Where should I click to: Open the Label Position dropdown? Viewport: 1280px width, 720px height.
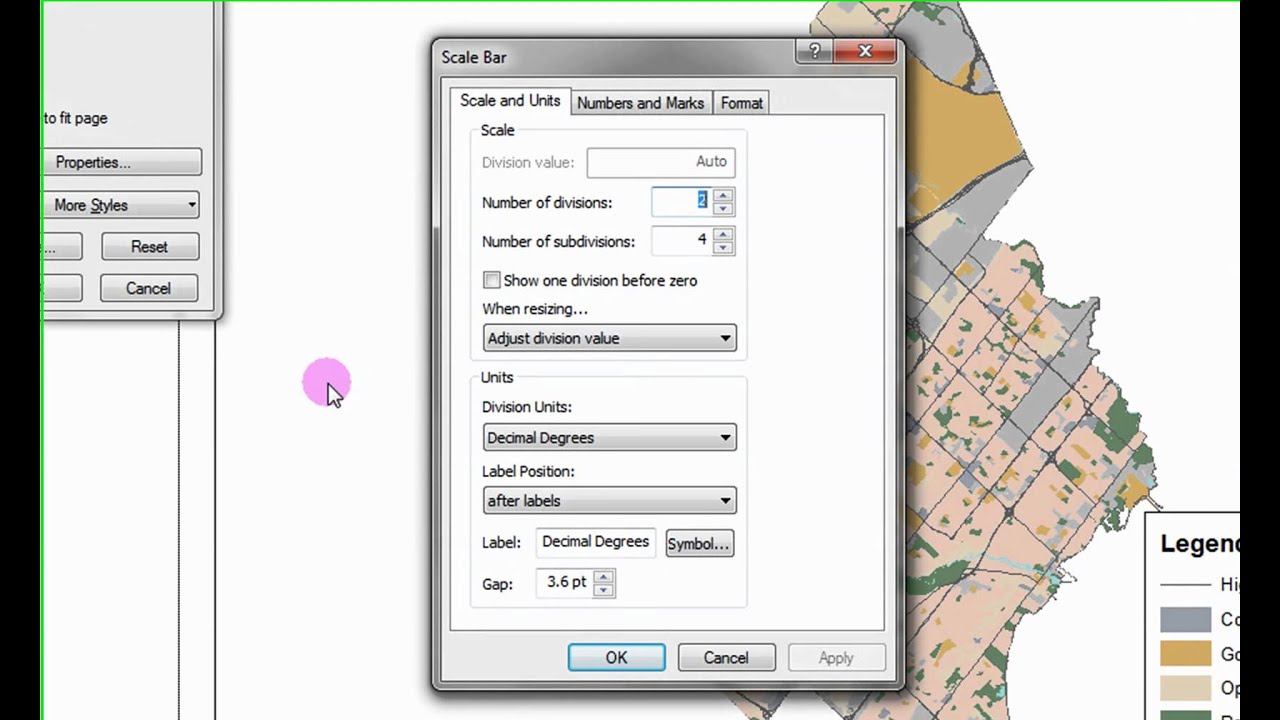(609, 501)
